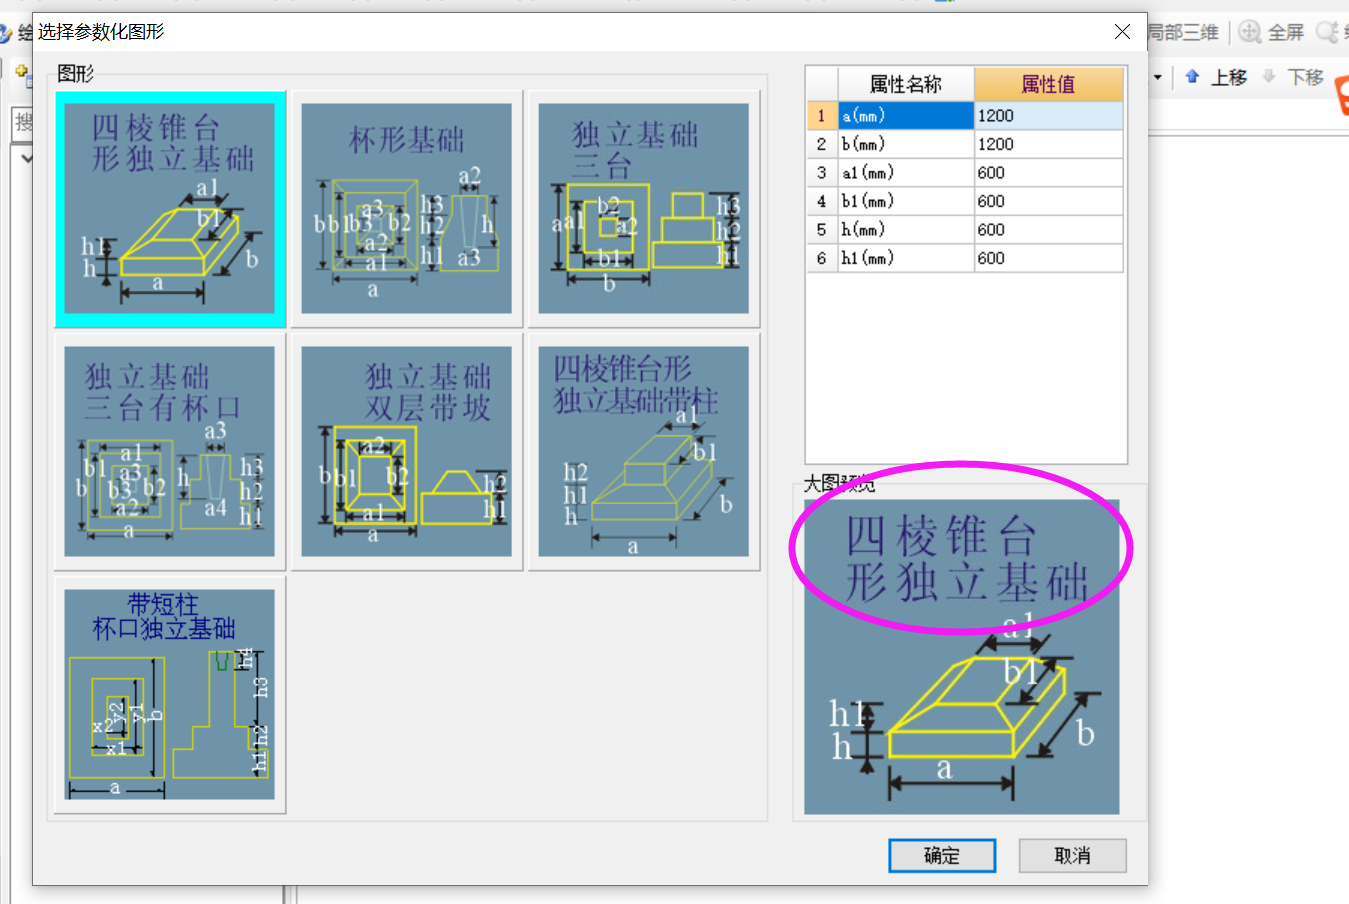Select row number 1 header

tap(821, 116)
